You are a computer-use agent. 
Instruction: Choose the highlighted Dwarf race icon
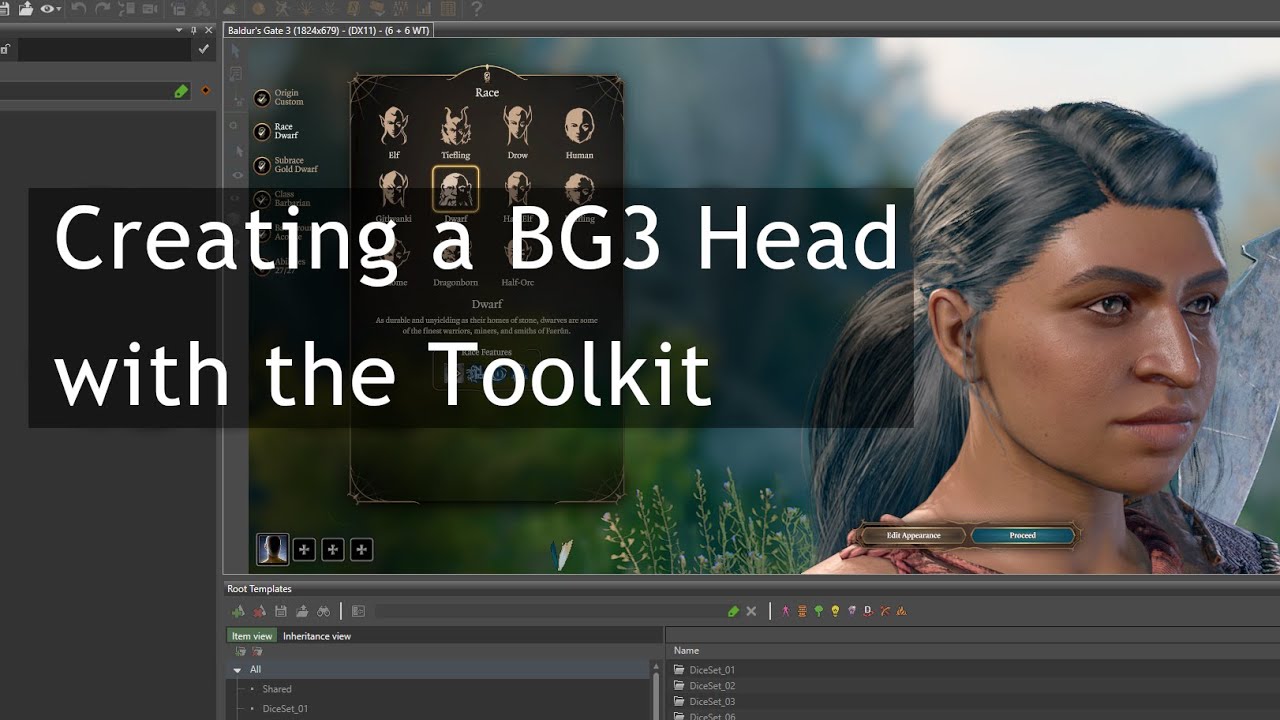(x=456, y=189)
